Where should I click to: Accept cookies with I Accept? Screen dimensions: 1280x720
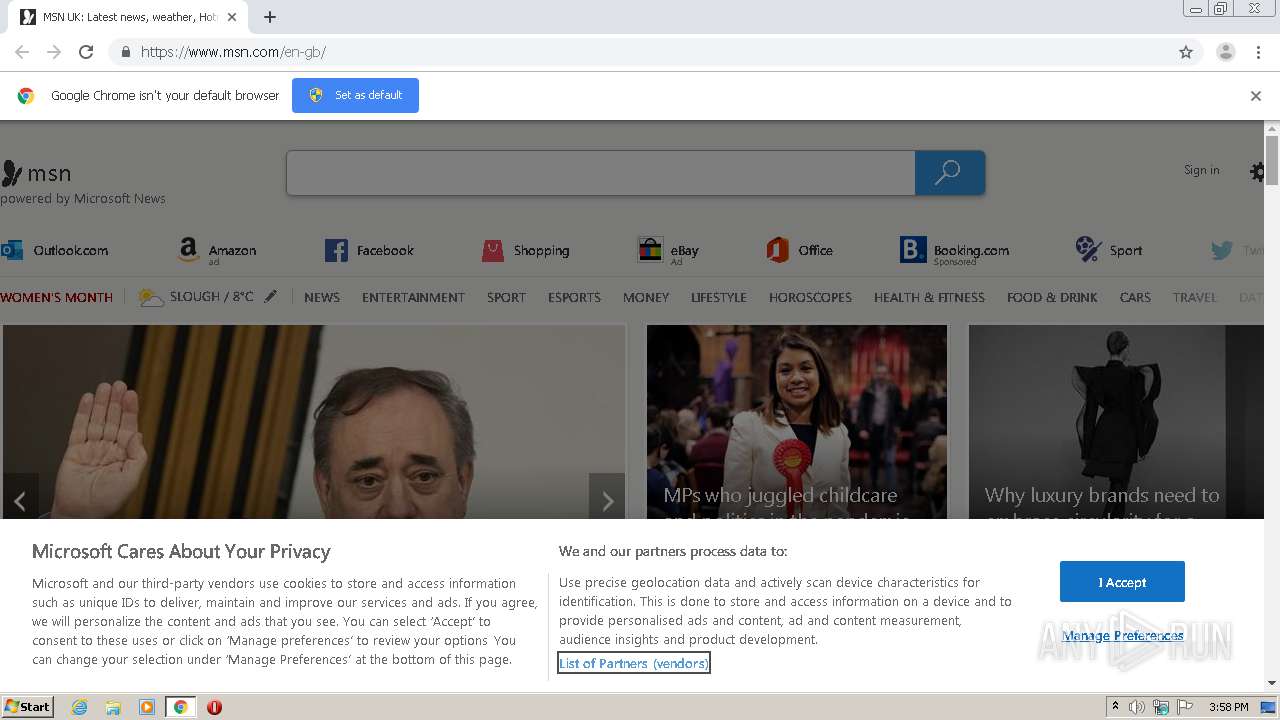pyautogui.click(x=1122, y=582)
